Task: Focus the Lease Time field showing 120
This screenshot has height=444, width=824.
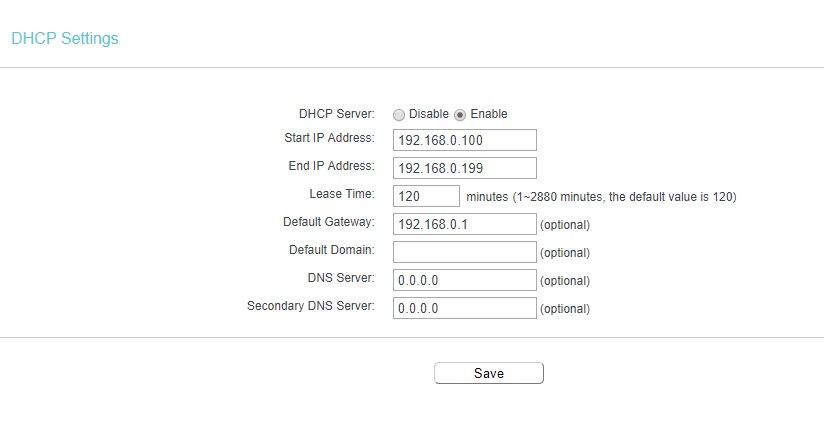Action: click(426, 196)
